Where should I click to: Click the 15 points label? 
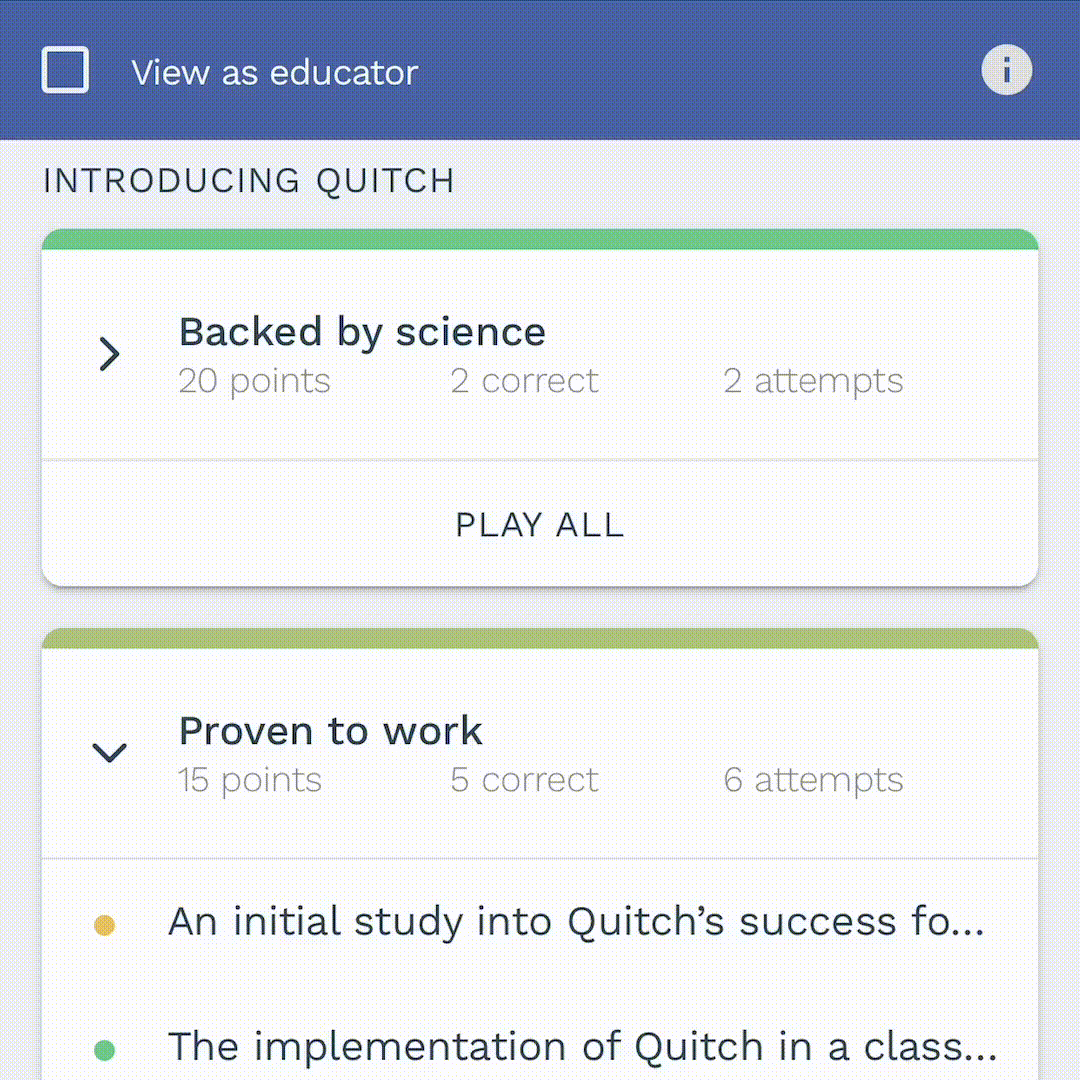[x=249, y=780]
